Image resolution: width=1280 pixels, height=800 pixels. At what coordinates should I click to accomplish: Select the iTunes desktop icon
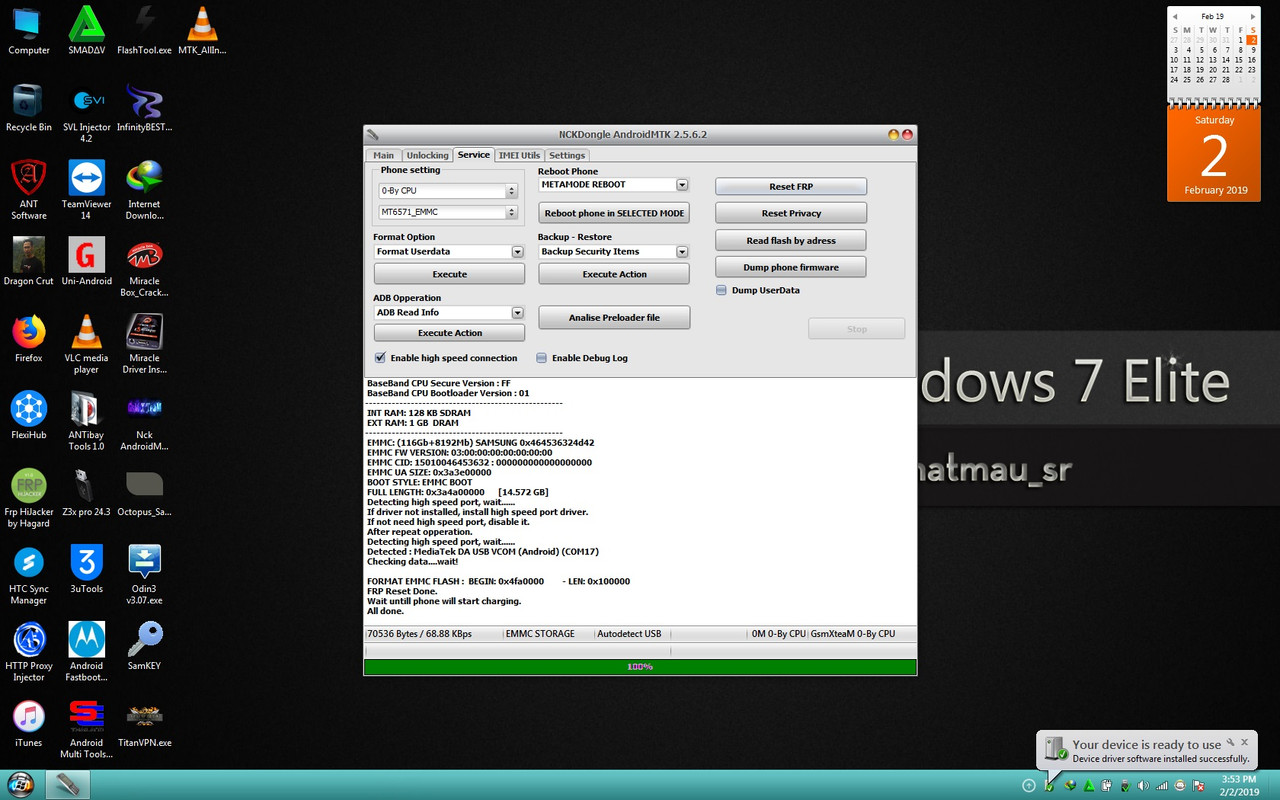coord(29,724)
